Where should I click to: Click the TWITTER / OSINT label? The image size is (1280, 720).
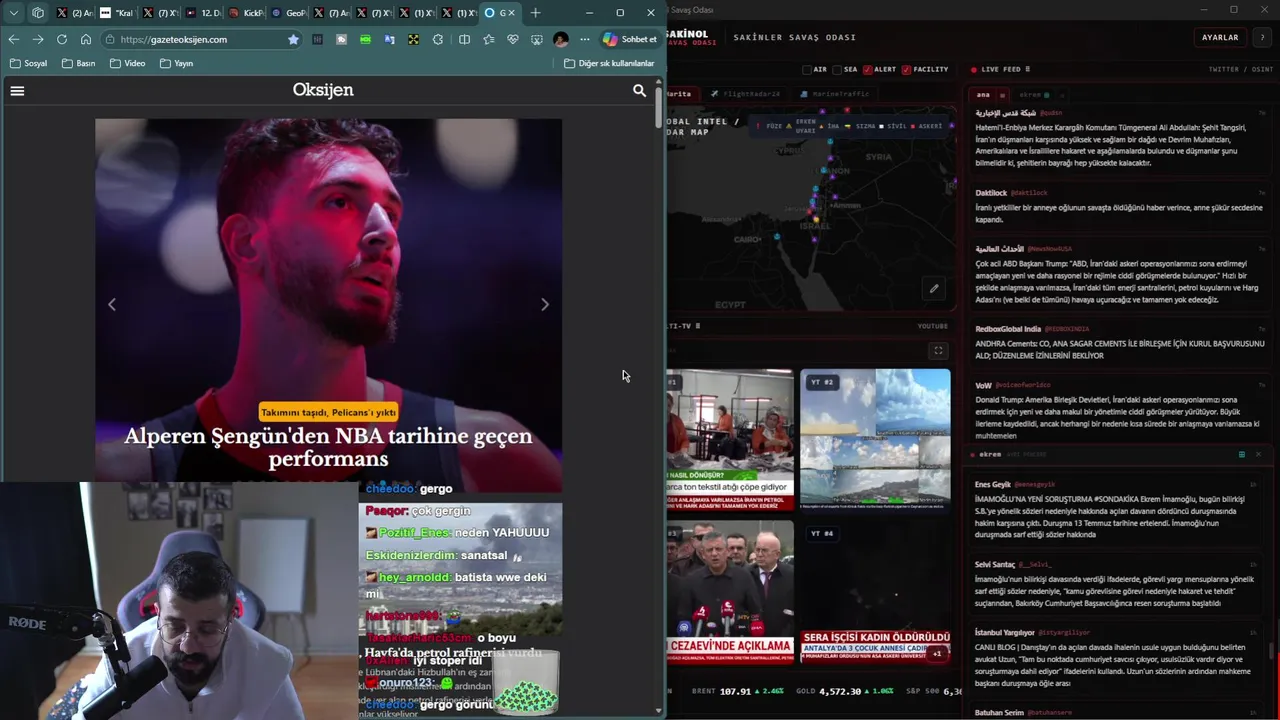click(1241, 70)
